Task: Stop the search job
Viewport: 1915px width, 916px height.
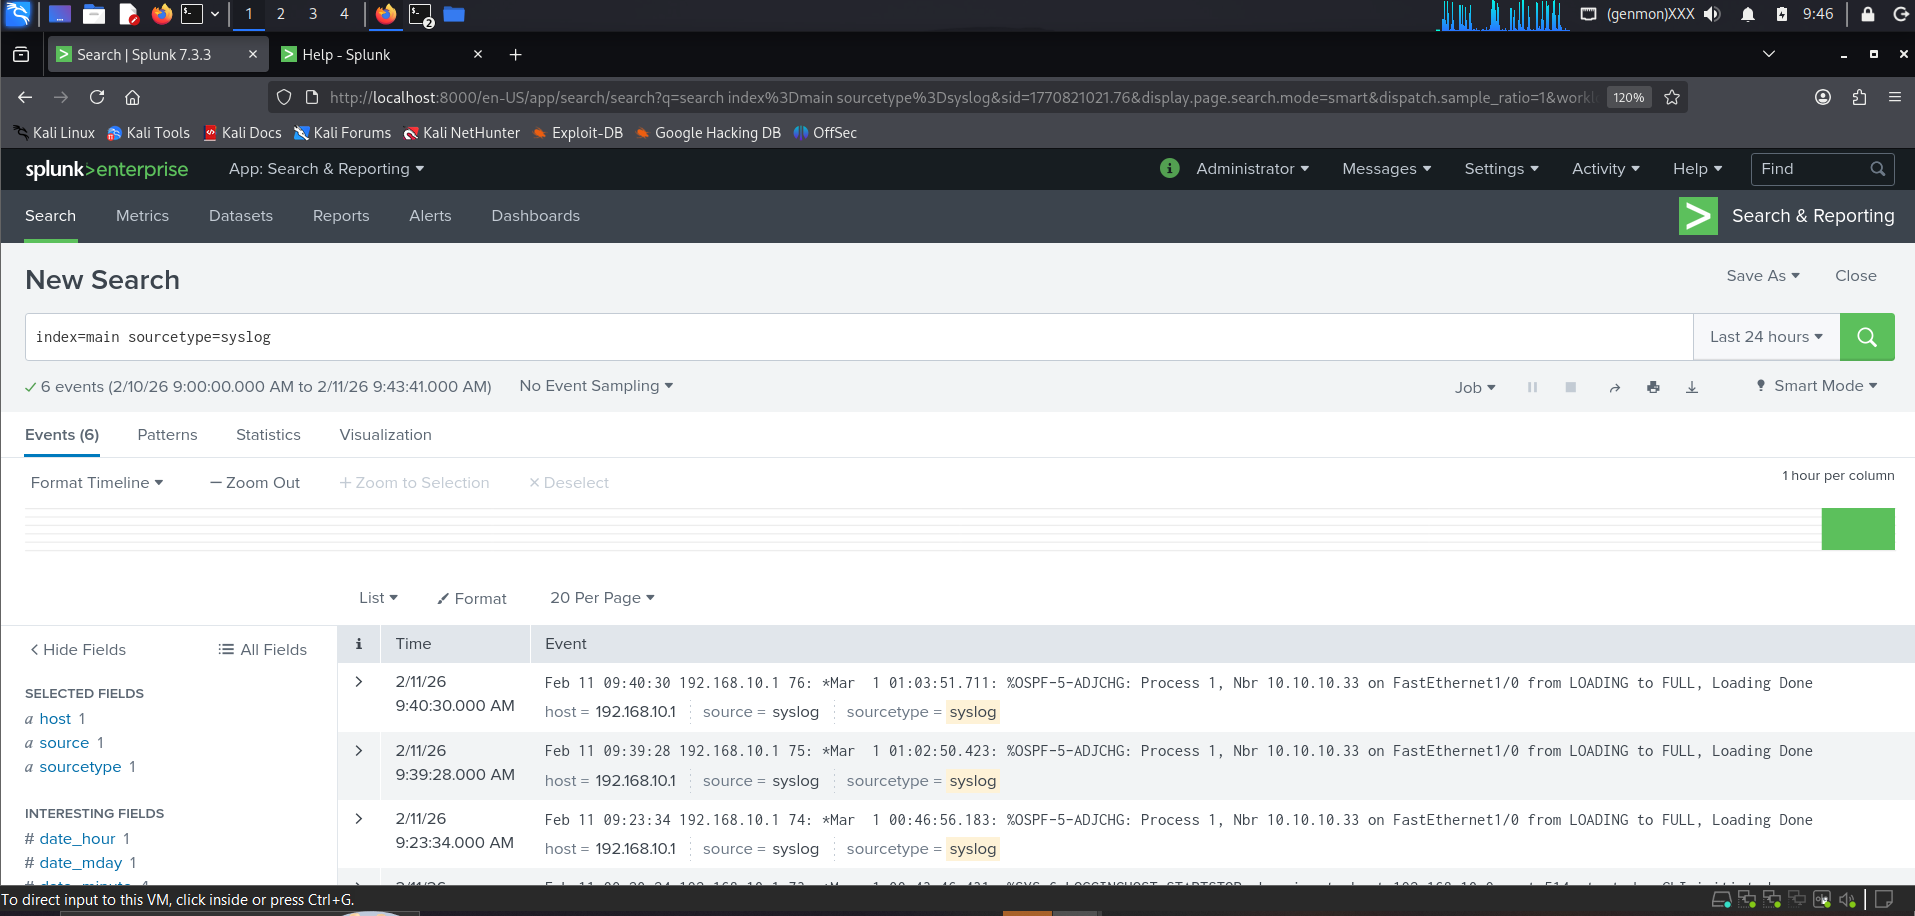Action: click(x=1570, y=387)
